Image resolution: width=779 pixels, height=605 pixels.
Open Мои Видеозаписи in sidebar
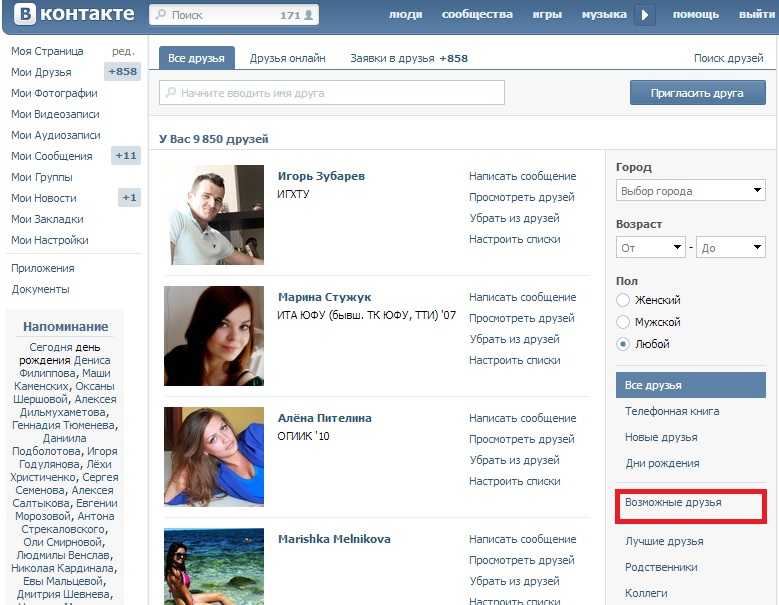55,114
